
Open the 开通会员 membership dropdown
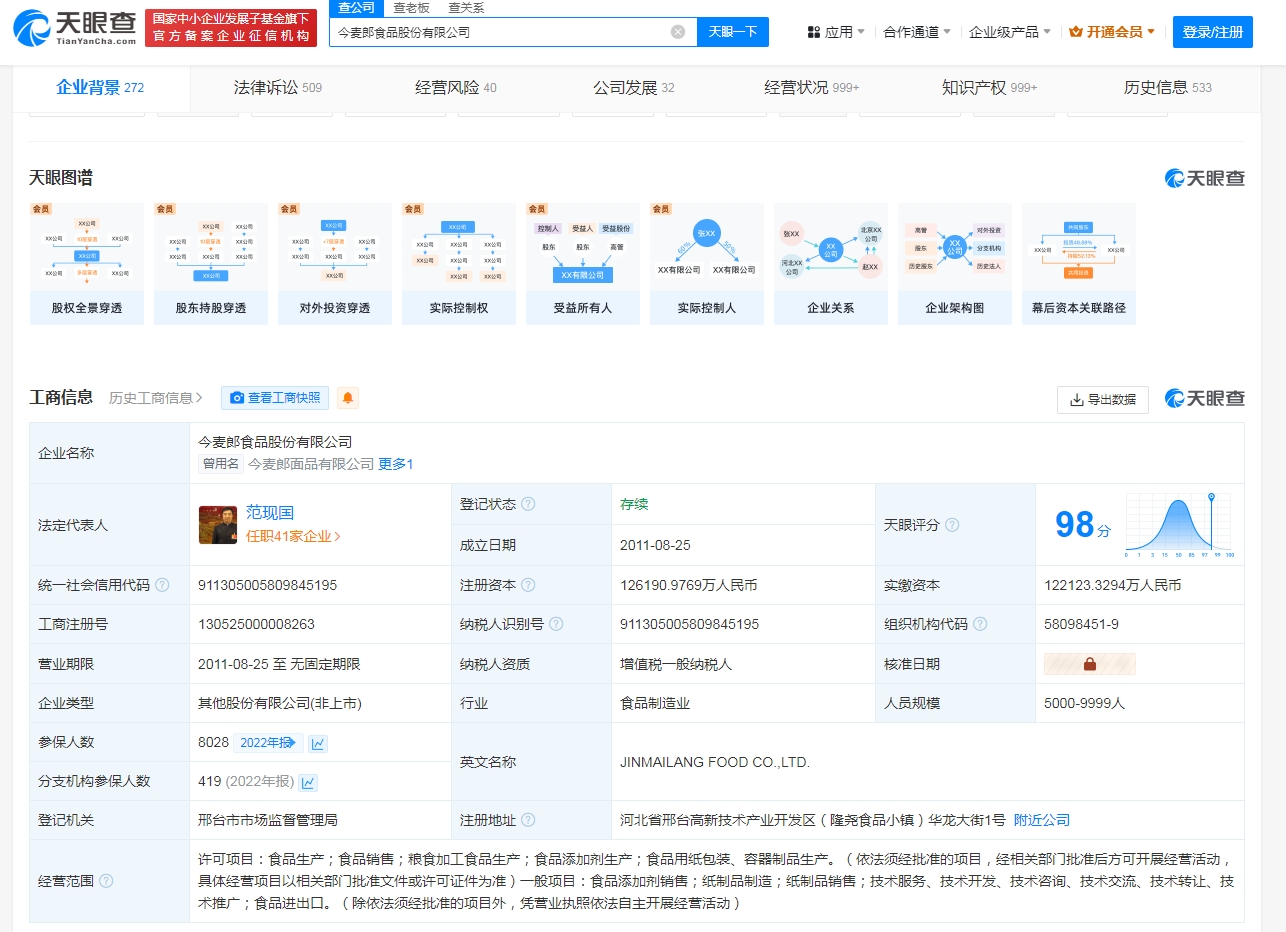(1112, 32)
